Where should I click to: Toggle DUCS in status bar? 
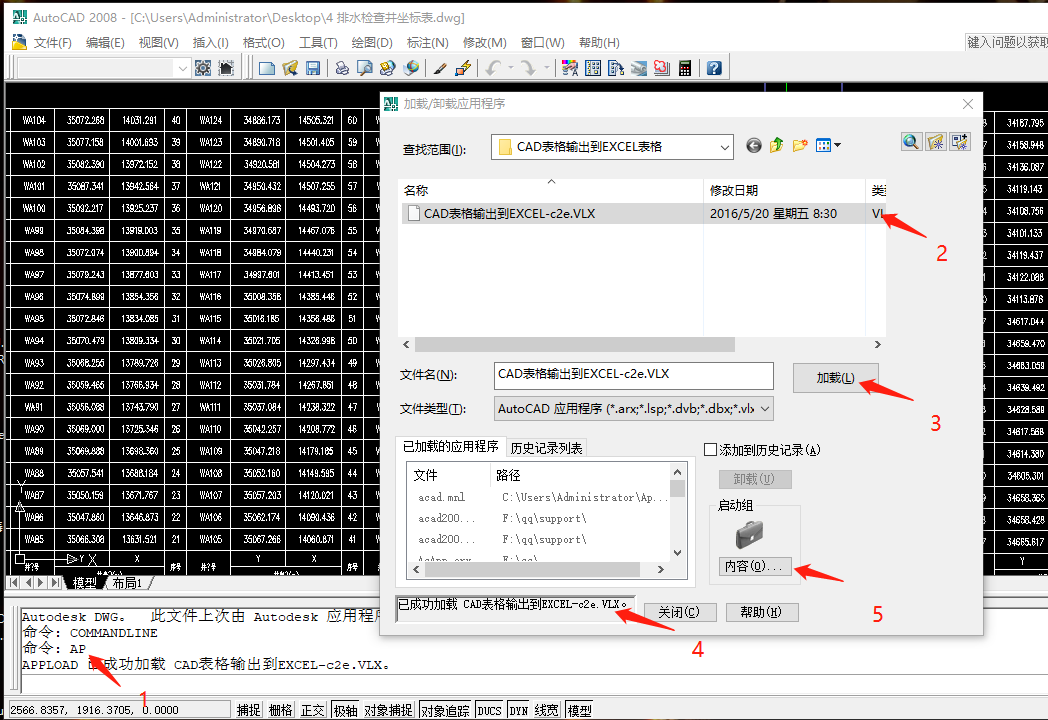(x=489, y=710)
